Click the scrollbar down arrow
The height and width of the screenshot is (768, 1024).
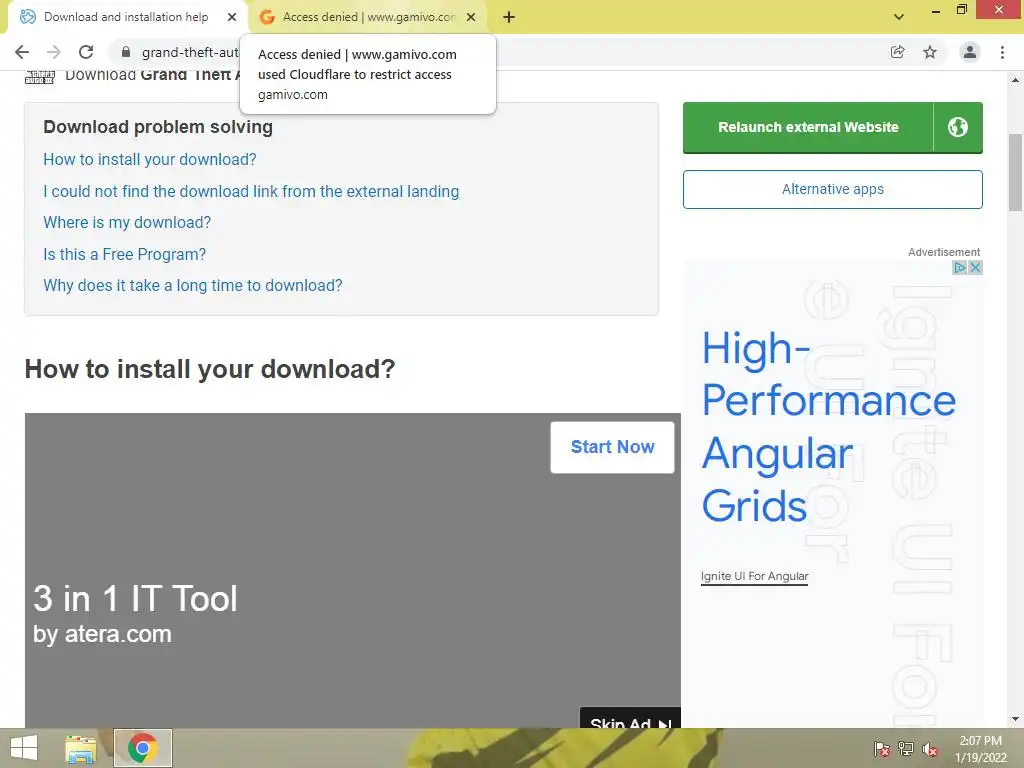point(1015,720)
